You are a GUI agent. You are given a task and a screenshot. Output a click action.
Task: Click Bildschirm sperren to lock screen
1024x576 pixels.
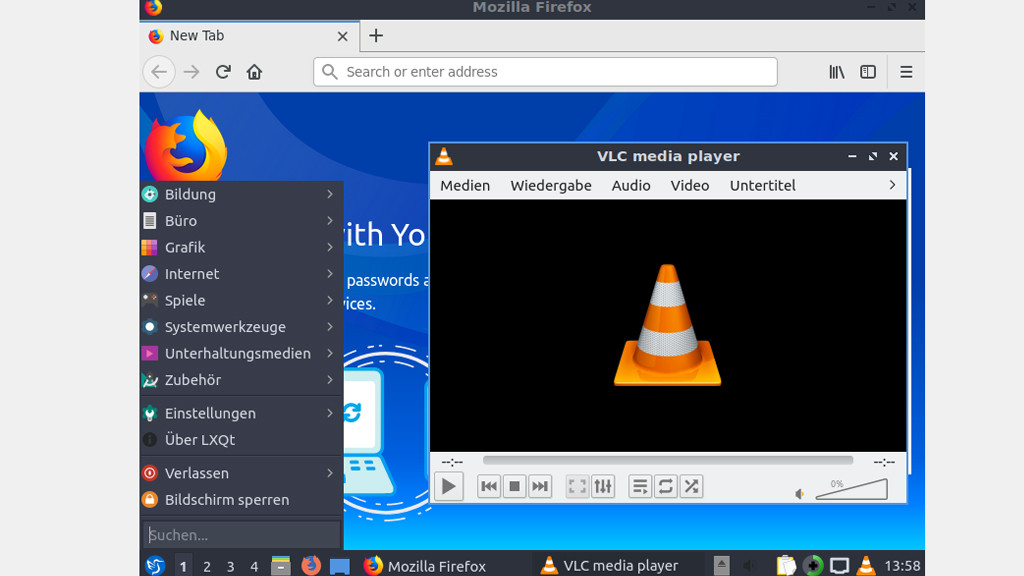[x=227, y=500]
